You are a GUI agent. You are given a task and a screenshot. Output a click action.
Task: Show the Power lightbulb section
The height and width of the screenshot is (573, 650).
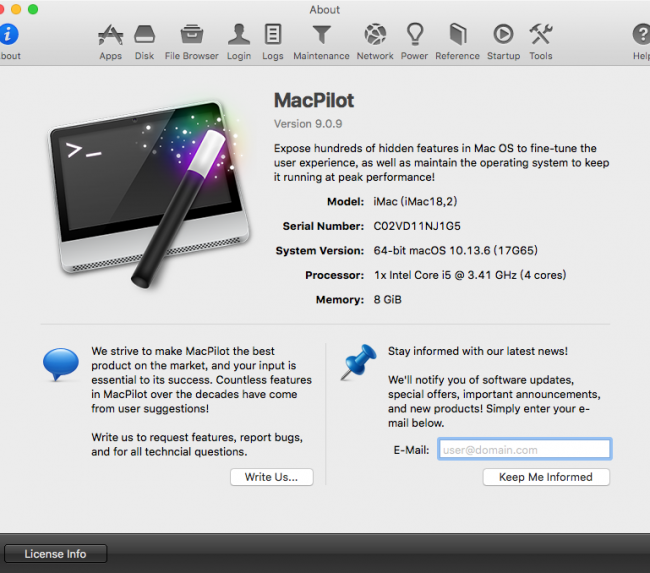pos(414,41)
